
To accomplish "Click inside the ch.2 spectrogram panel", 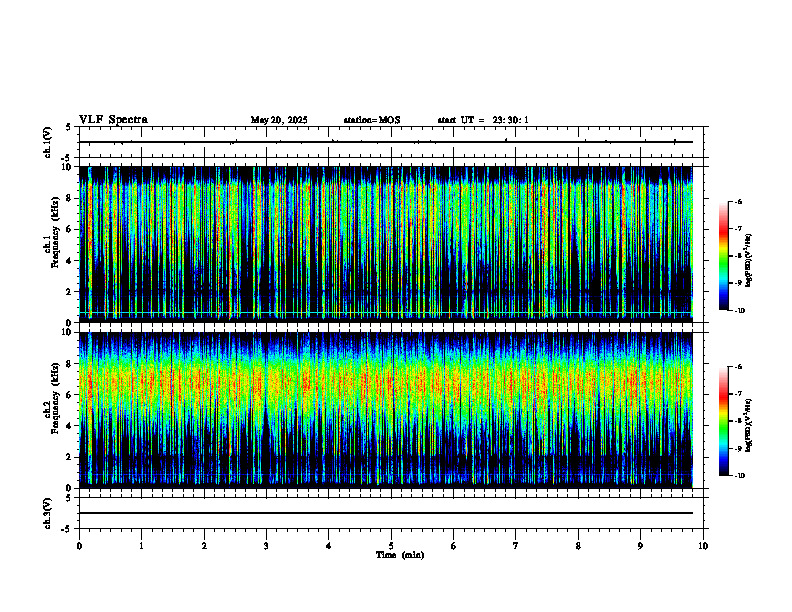I will pos(385,410).
